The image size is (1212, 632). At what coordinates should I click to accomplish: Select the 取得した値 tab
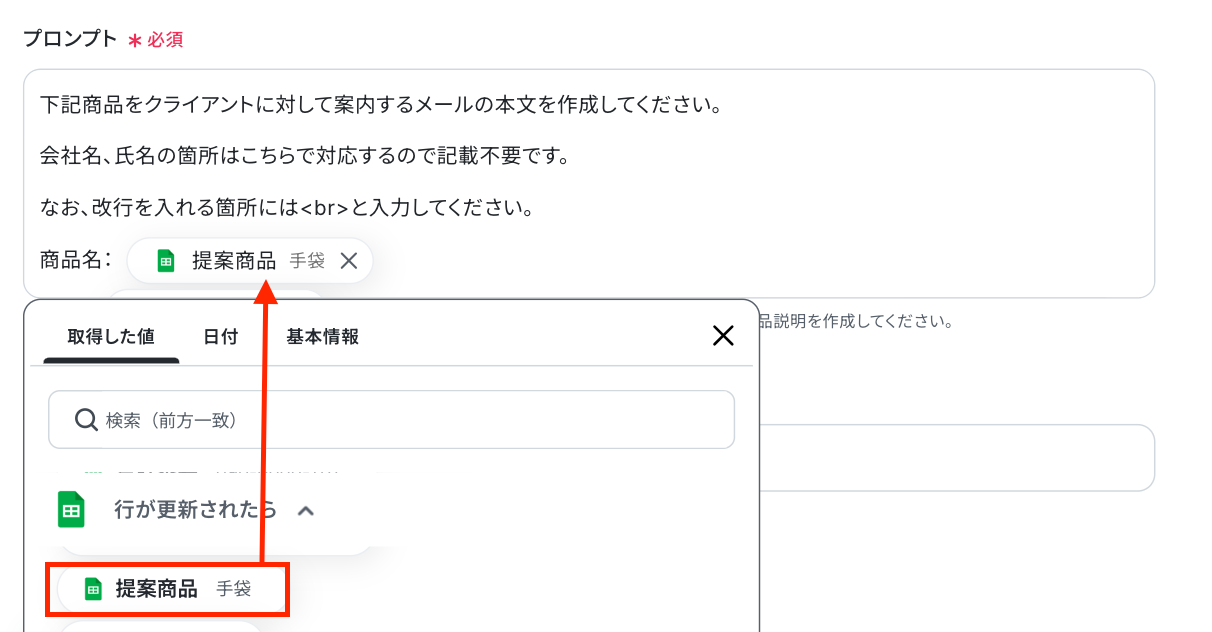click(x=111, y=337)
